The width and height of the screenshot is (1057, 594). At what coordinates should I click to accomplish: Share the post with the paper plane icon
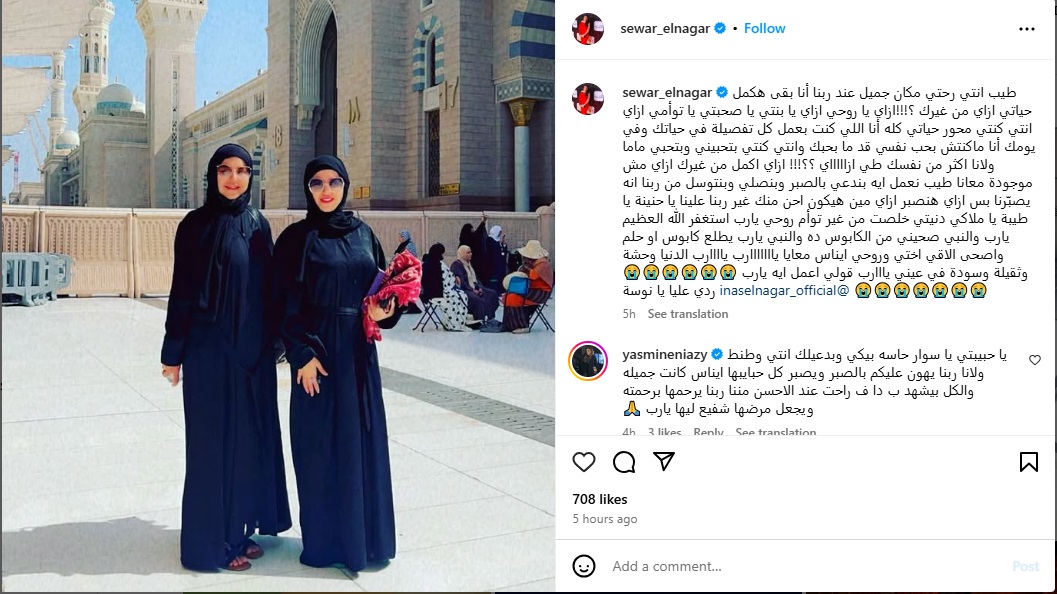664,461
